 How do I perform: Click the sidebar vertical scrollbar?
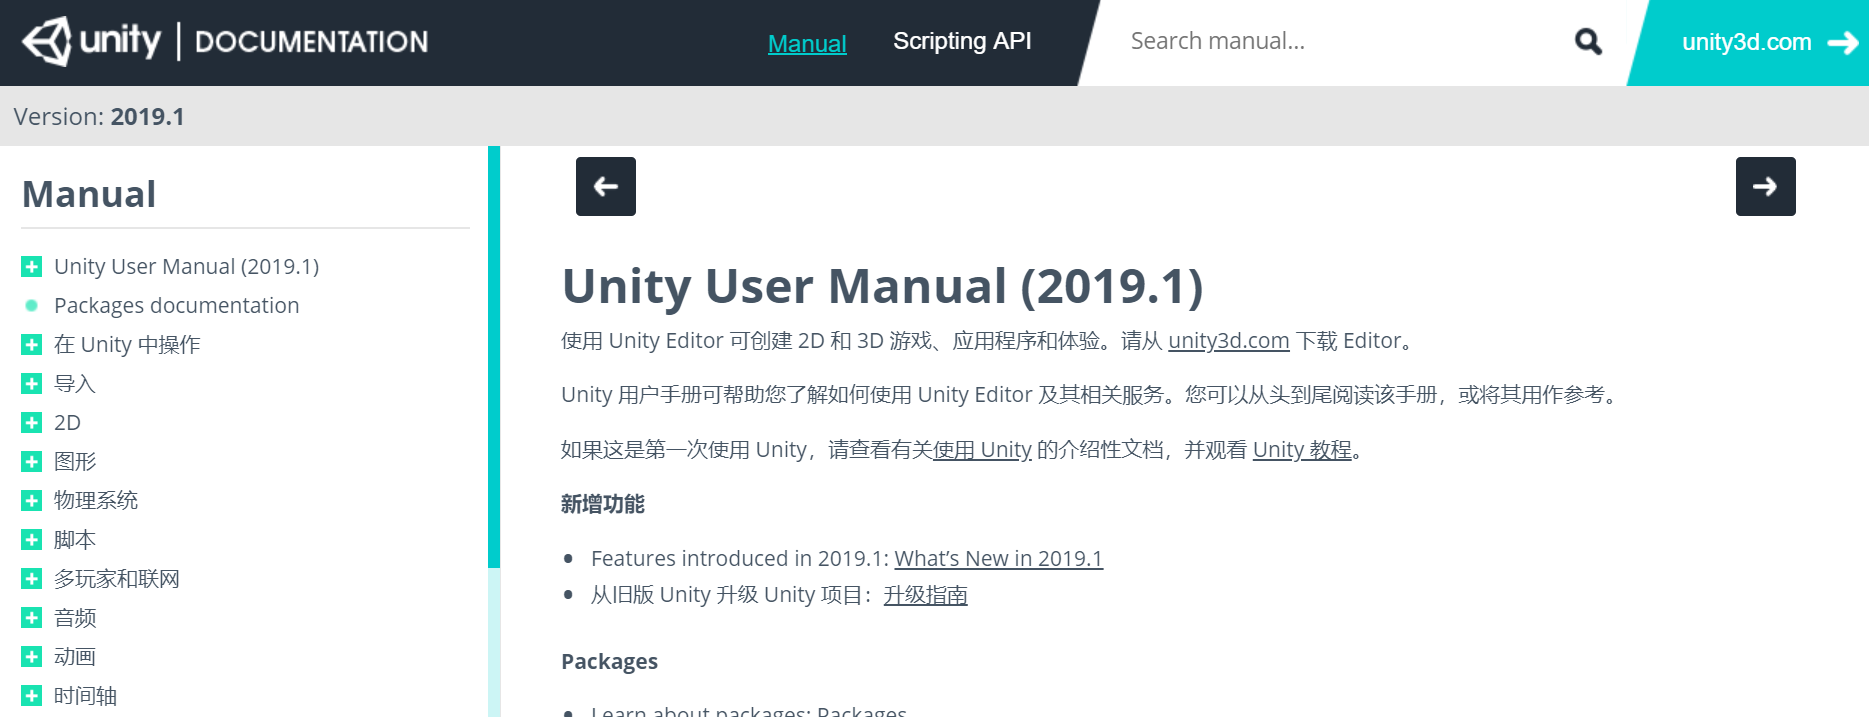[494, 357]
